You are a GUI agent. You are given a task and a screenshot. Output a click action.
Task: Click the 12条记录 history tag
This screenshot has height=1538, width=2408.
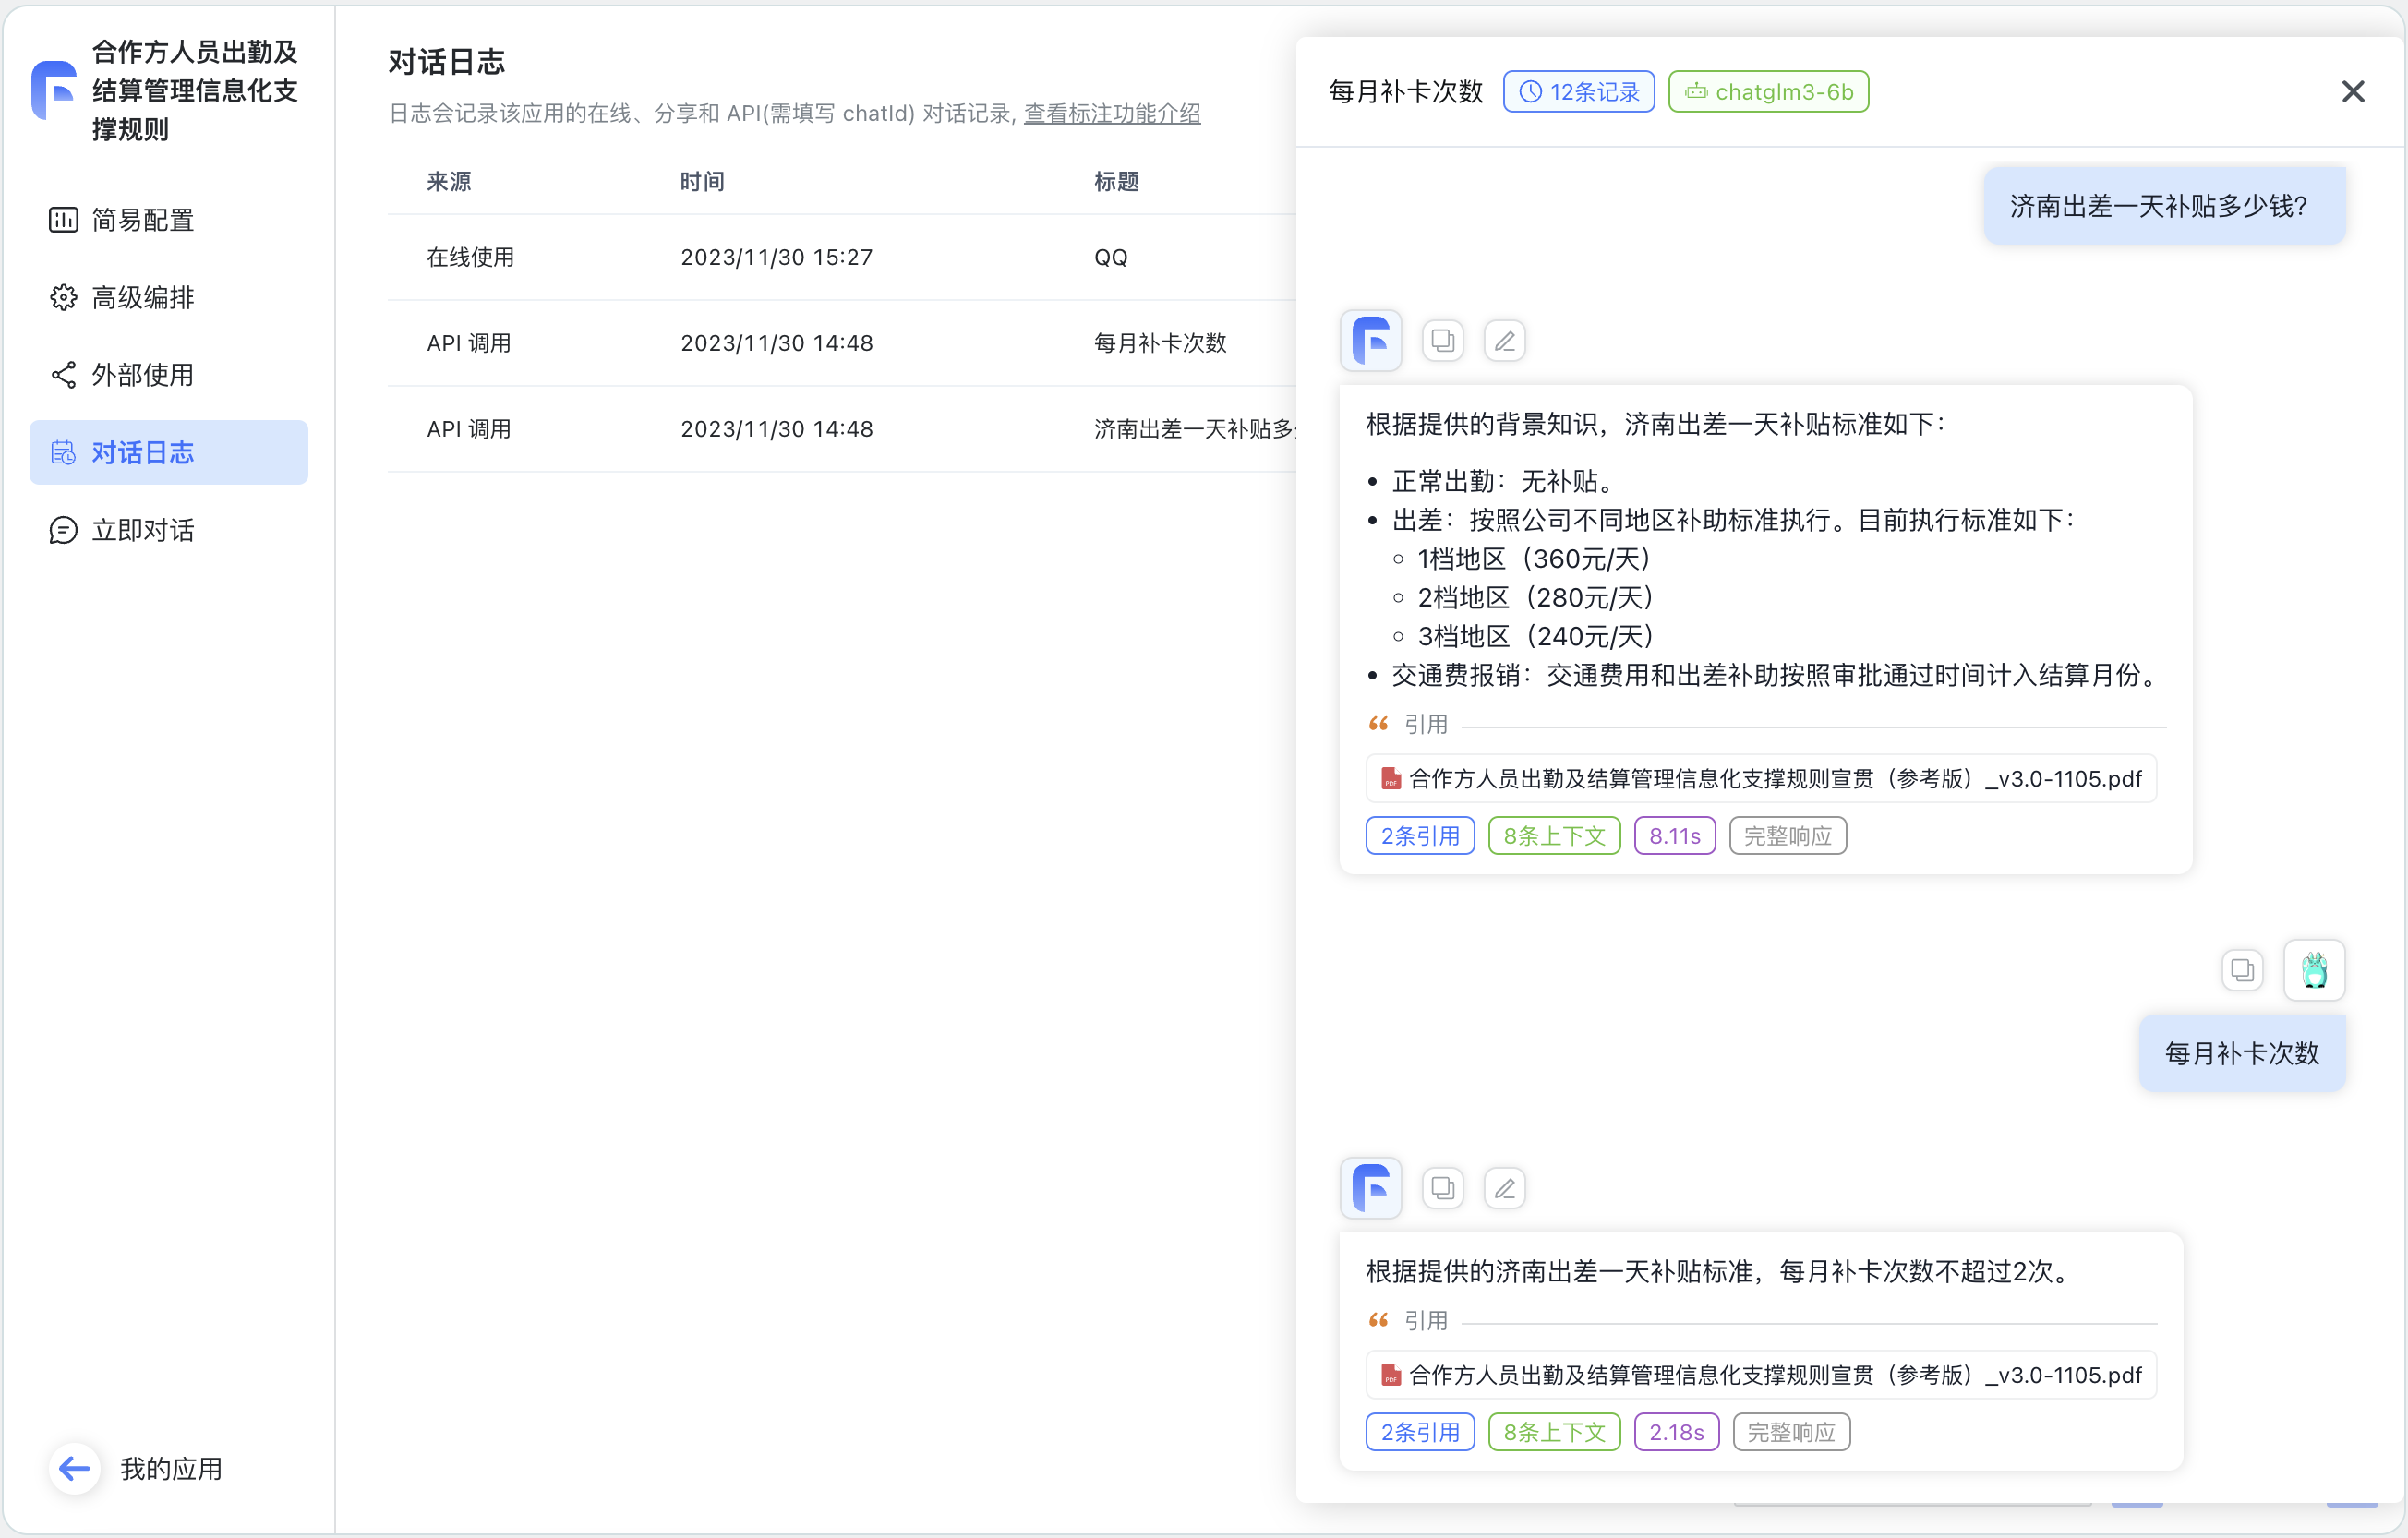[x=1578, y=92]
